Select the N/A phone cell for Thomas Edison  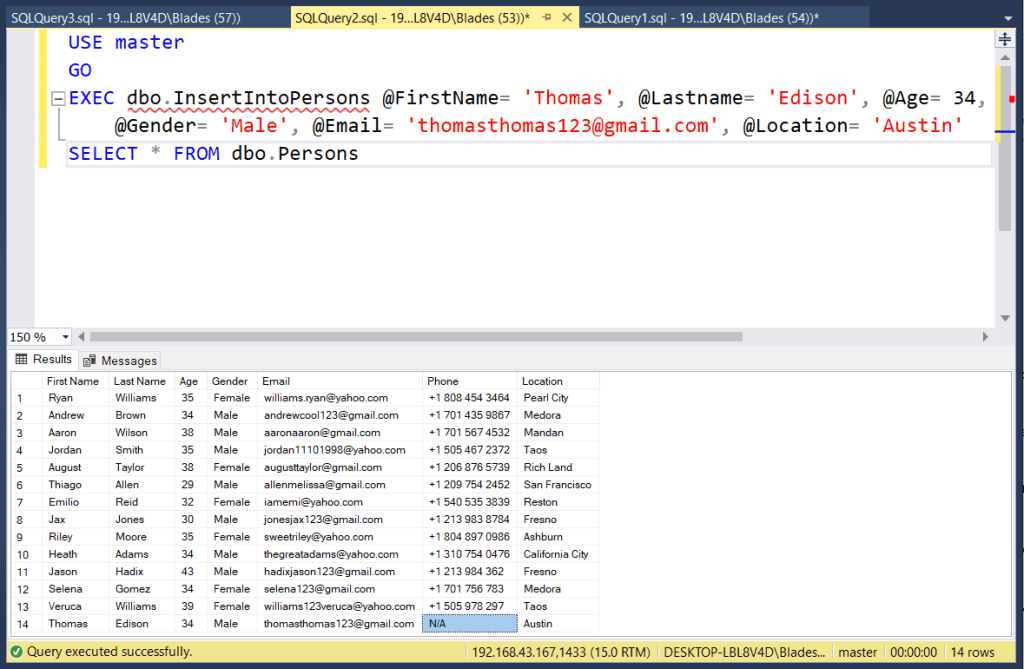[469, 623]
